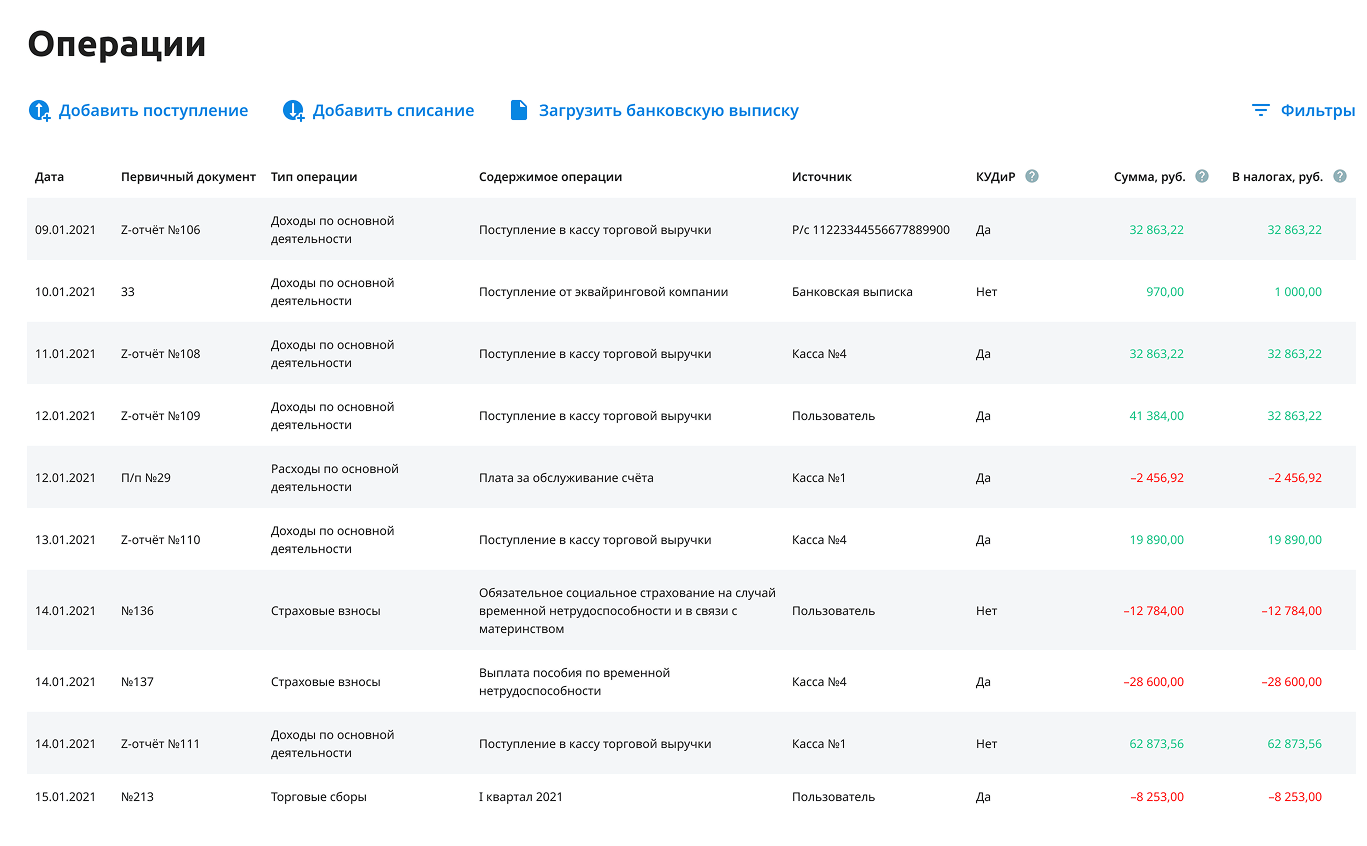Click the help icon beside В налогах, руб.
The image size is (1367, 846).
pos(1341,176)
